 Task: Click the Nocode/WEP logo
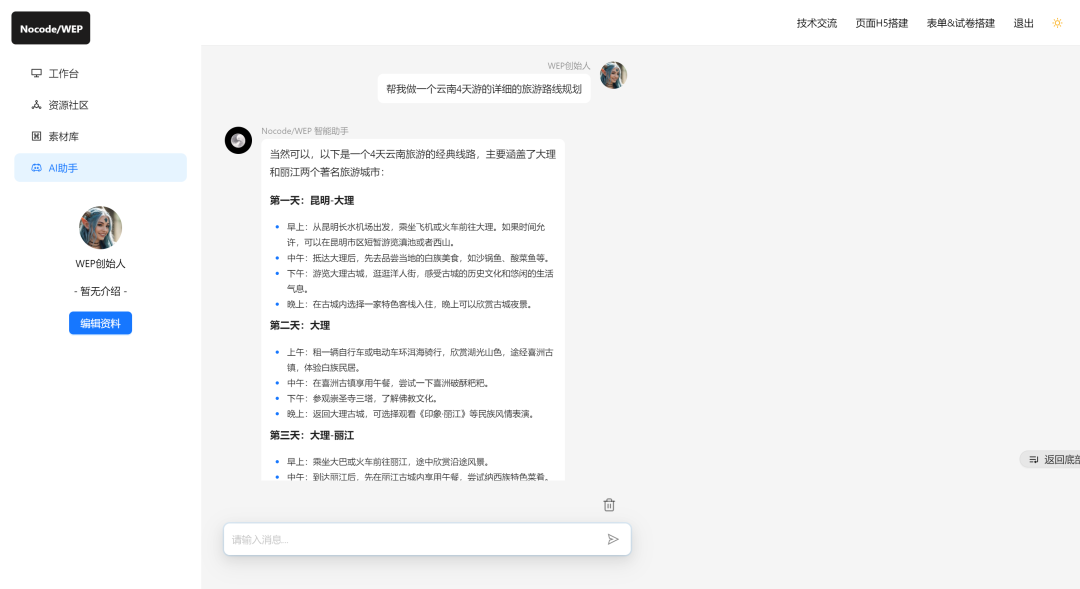coord(50,28)
